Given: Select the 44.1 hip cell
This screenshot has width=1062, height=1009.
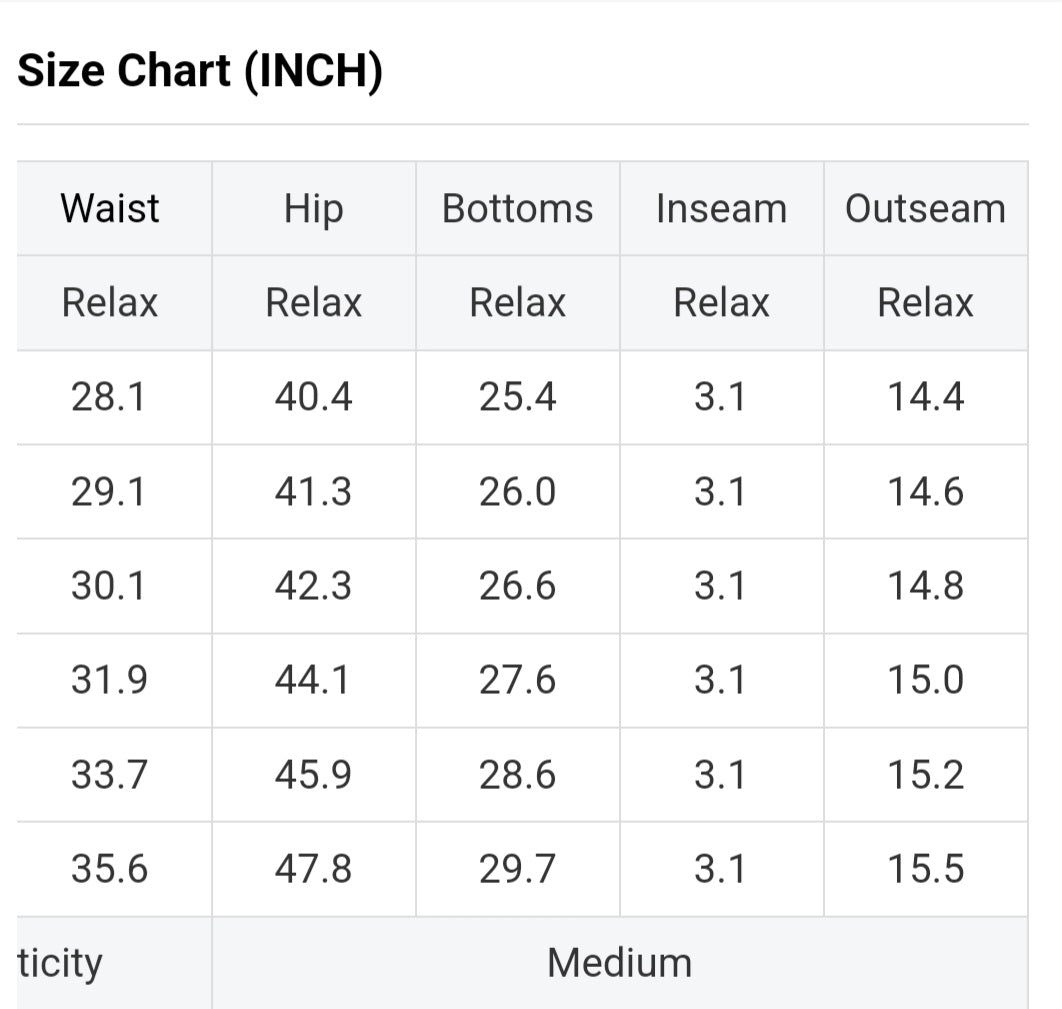Looking at the screenshot, I should [x=313, y=680].
